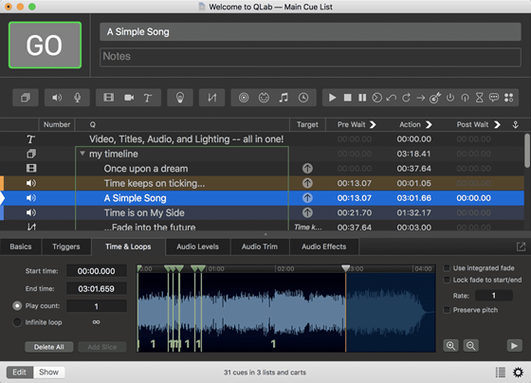Click the GO button
Screen dimensions: 531x383
45,45
